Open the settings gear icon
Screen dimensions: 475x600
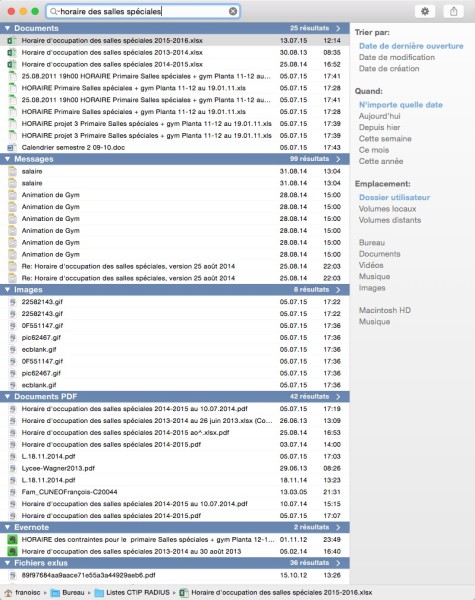(425, 11)
